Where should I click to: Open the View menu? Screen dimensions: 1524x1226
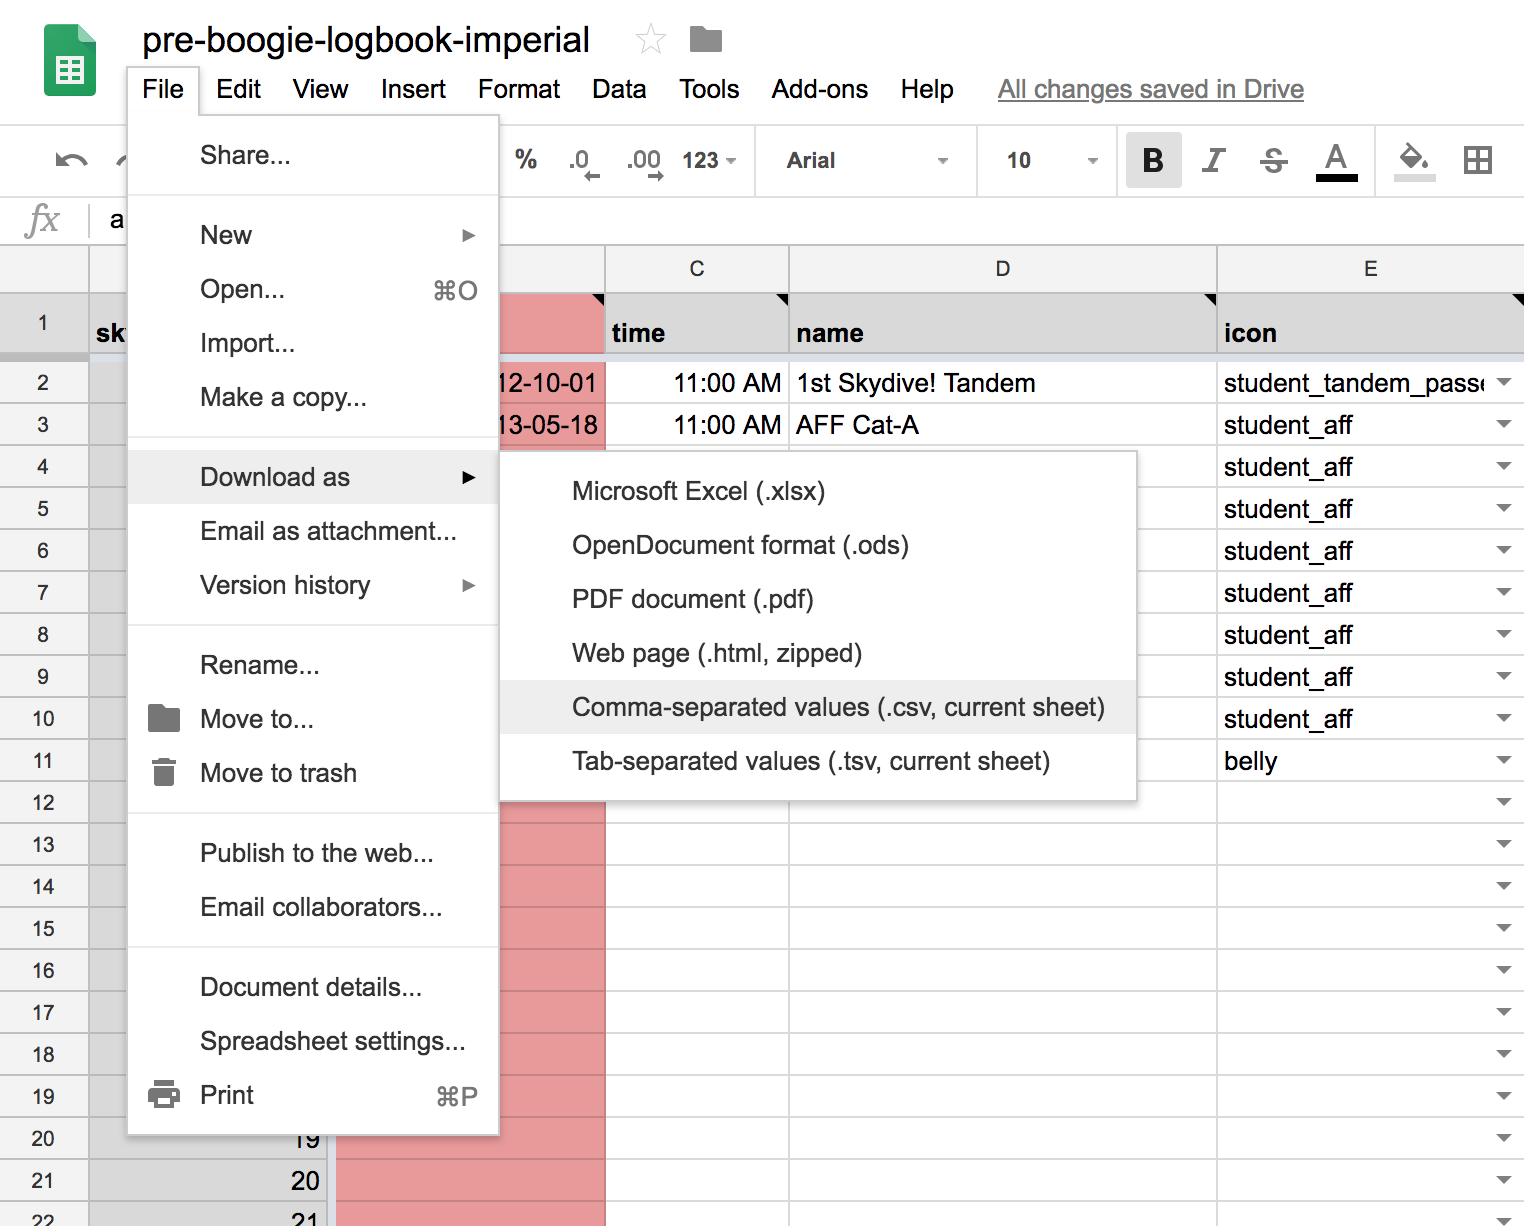click(320, 89)
